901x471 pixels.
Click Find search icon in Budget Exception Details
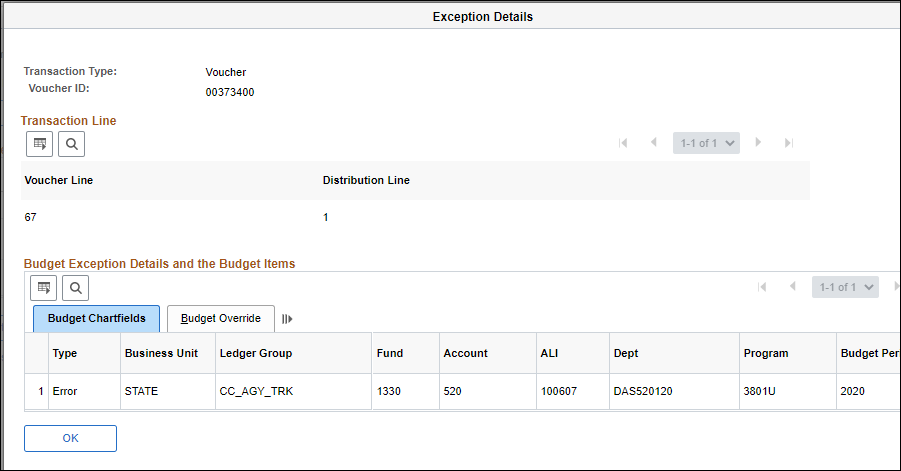(x=76, y=288)
